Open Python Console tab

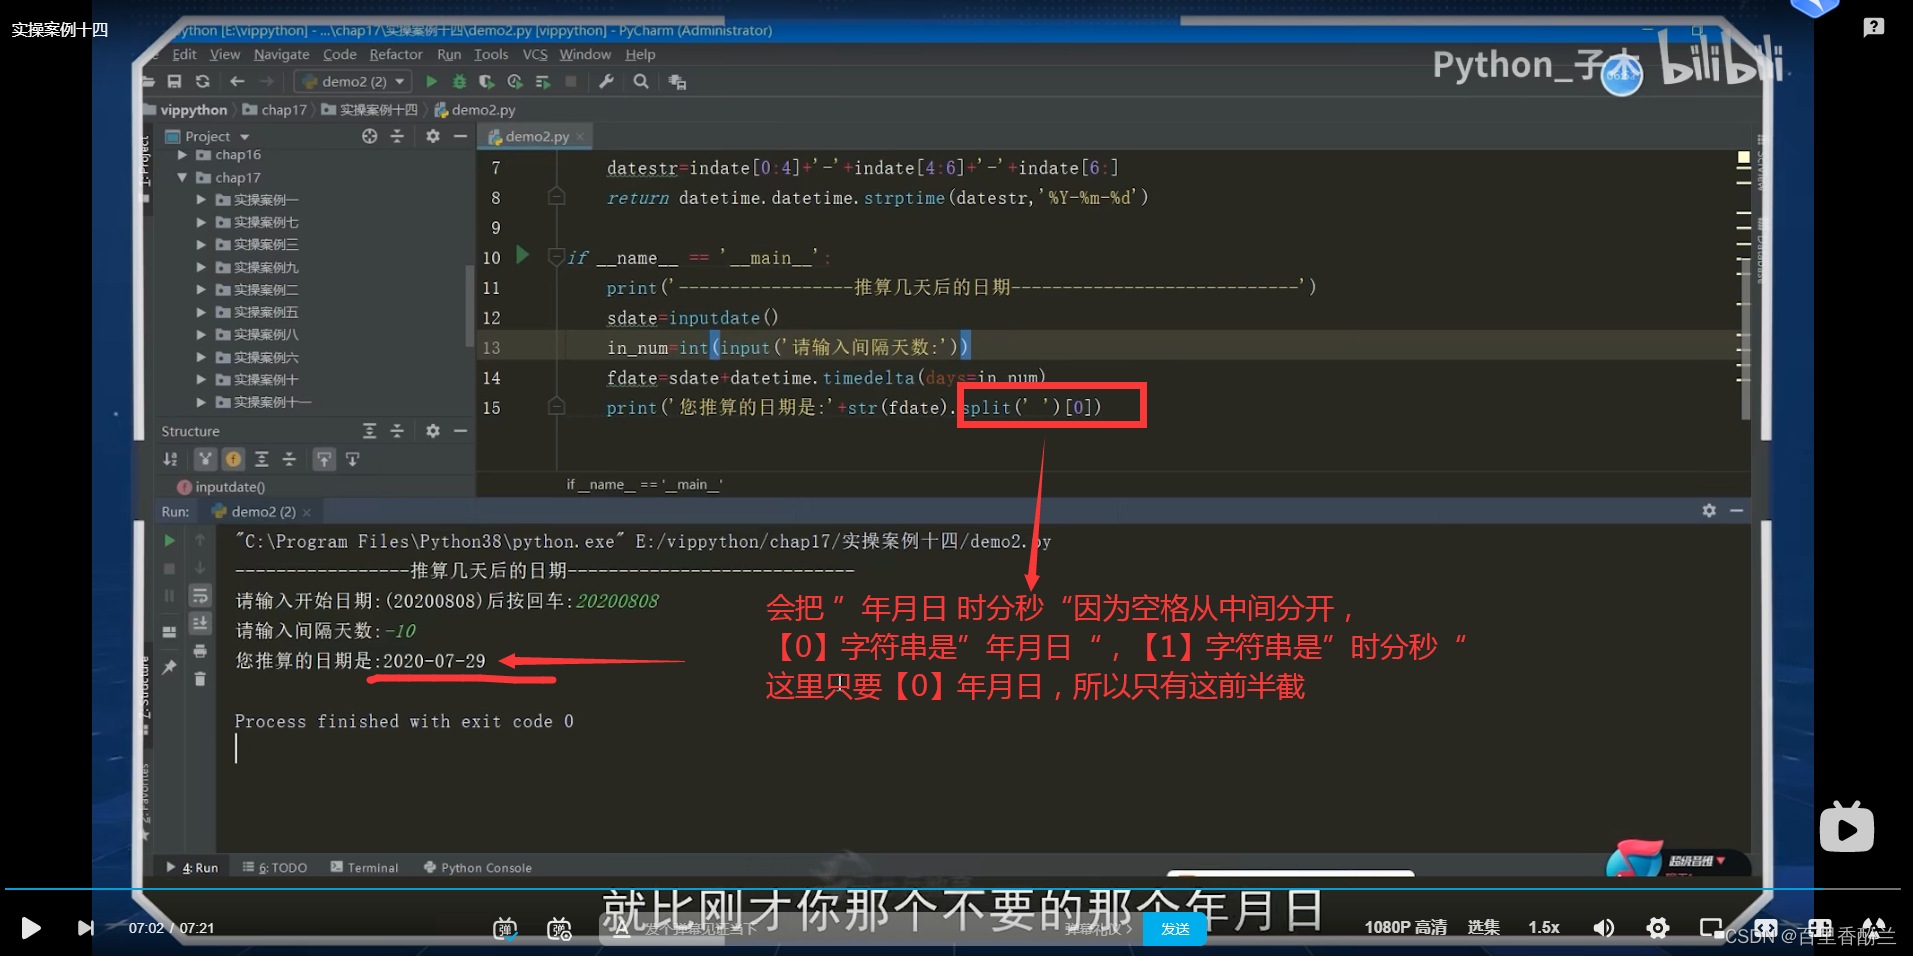tap(478, 867)
